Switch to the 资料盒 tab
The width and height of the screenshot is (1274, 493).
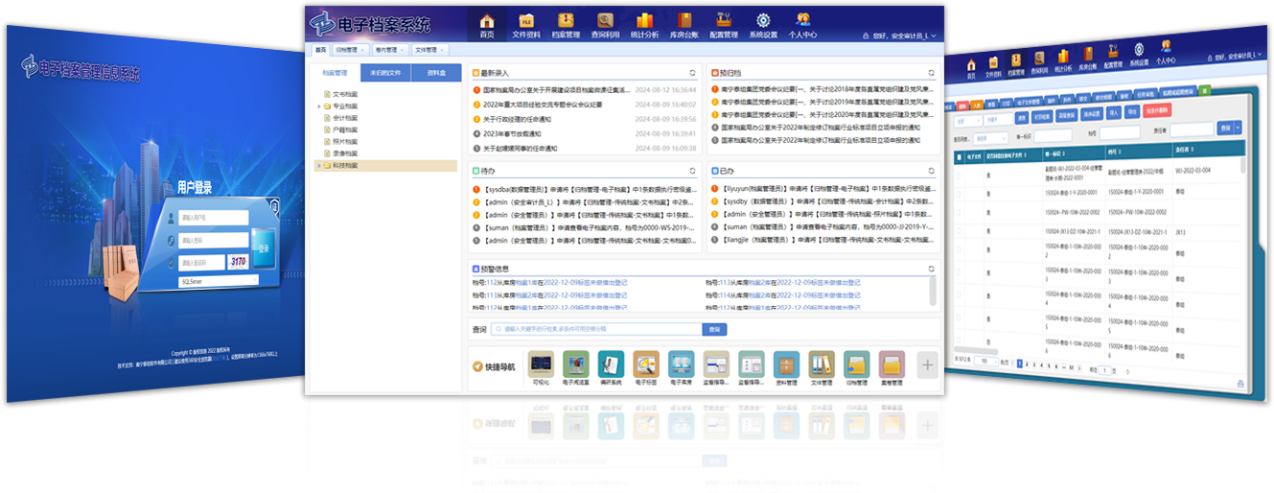(x=436, y=73)
